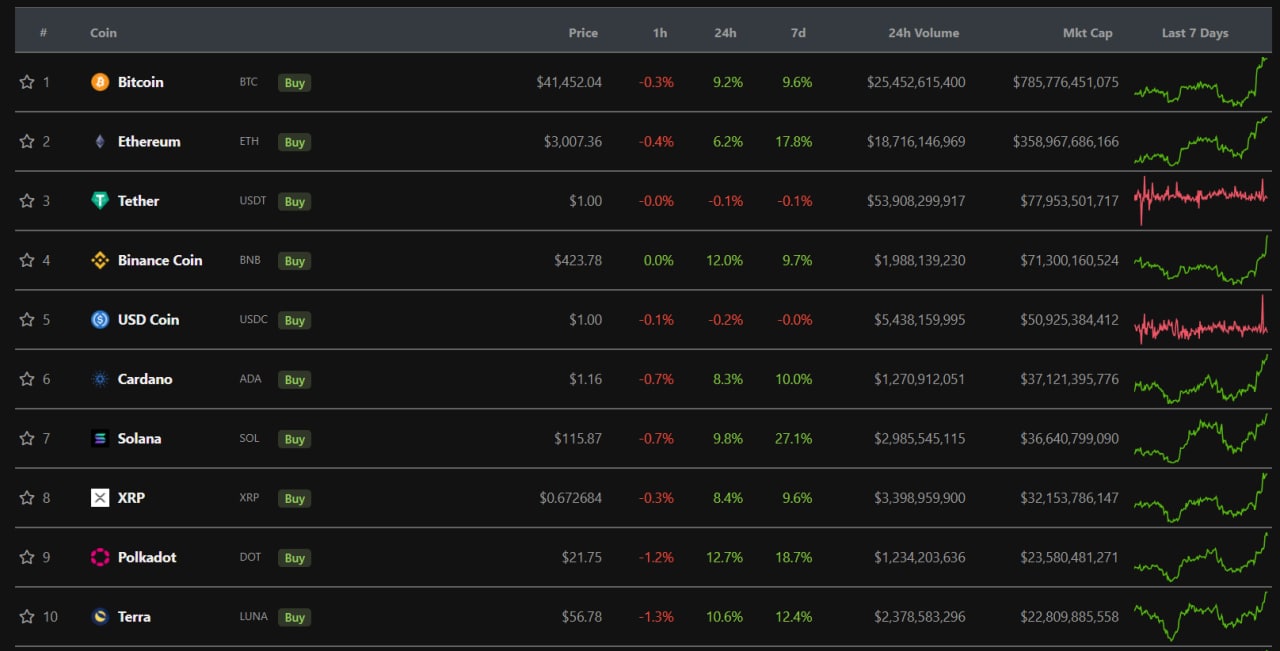The height and width of the screenshot is (651, 1280).
Task: Sort table by Coin column header
Action: (103, 33)
